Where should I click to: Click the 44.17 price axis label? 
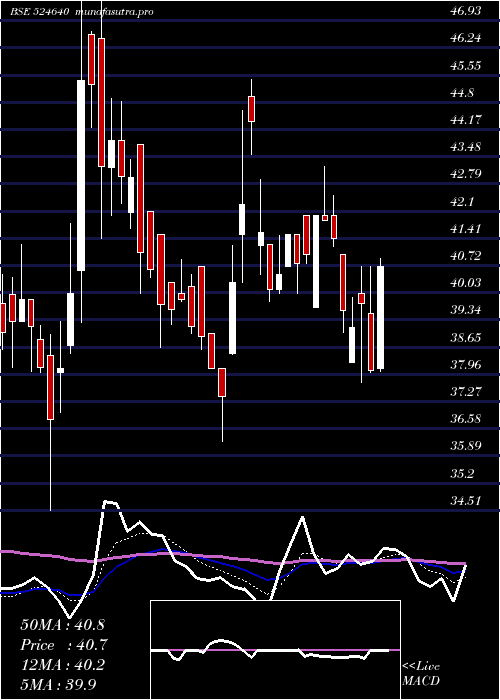466,120
